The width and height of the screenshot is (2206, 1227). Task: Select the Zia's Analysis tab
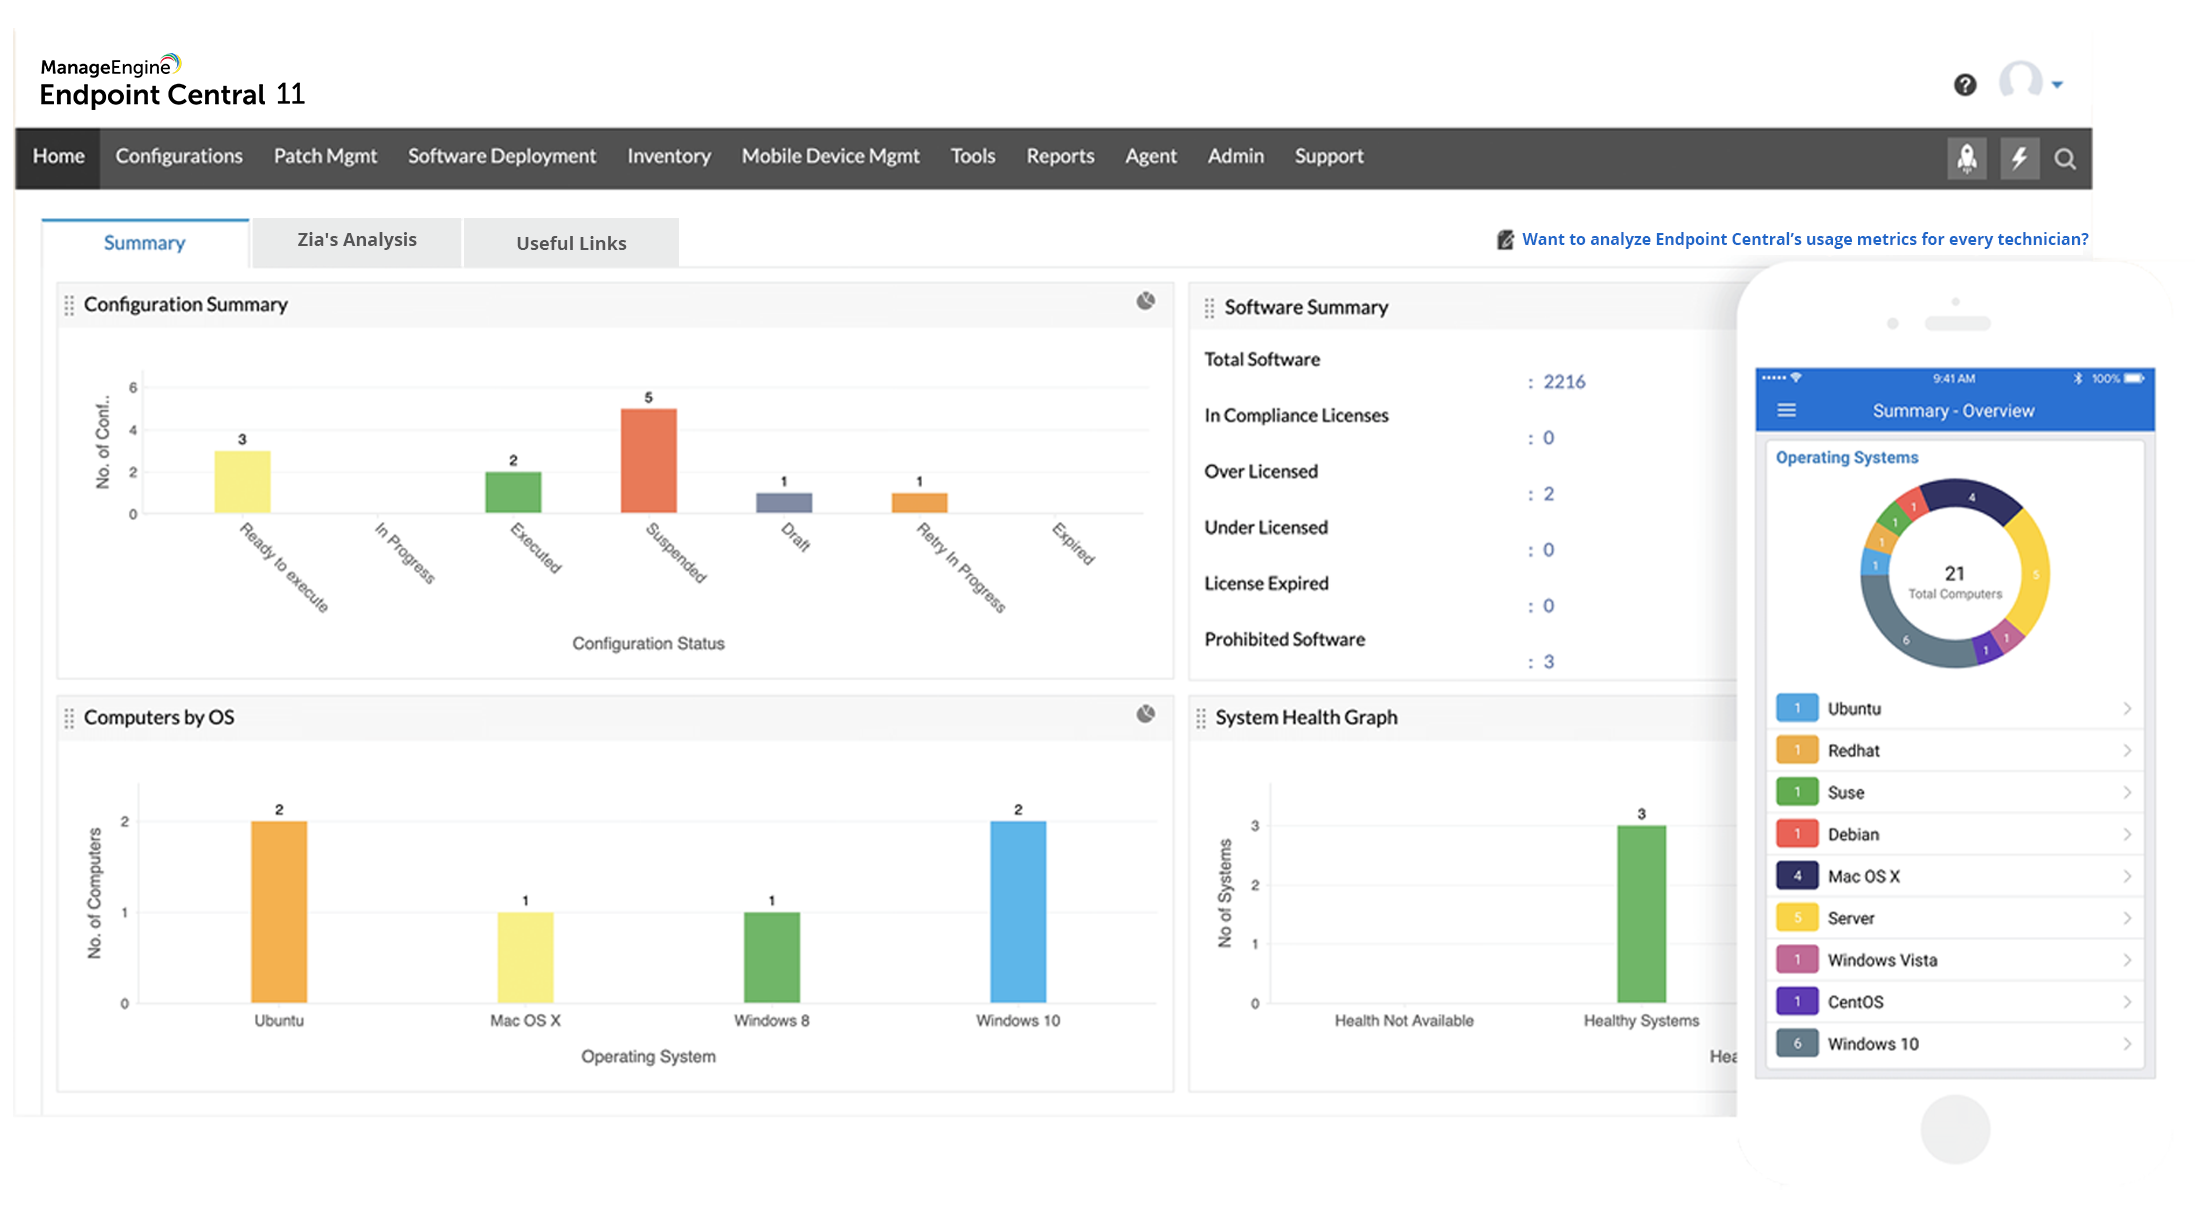pyautogui.click(x=355, y=240)
